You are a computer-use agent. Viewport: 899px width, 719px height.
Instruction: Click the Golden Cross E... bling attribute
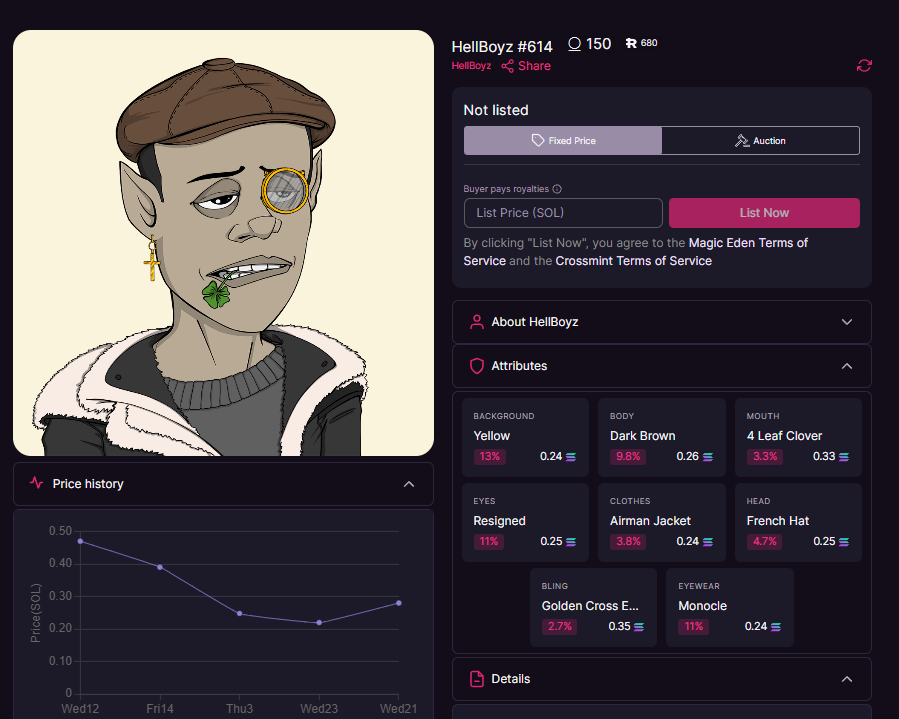coord(590,605)
